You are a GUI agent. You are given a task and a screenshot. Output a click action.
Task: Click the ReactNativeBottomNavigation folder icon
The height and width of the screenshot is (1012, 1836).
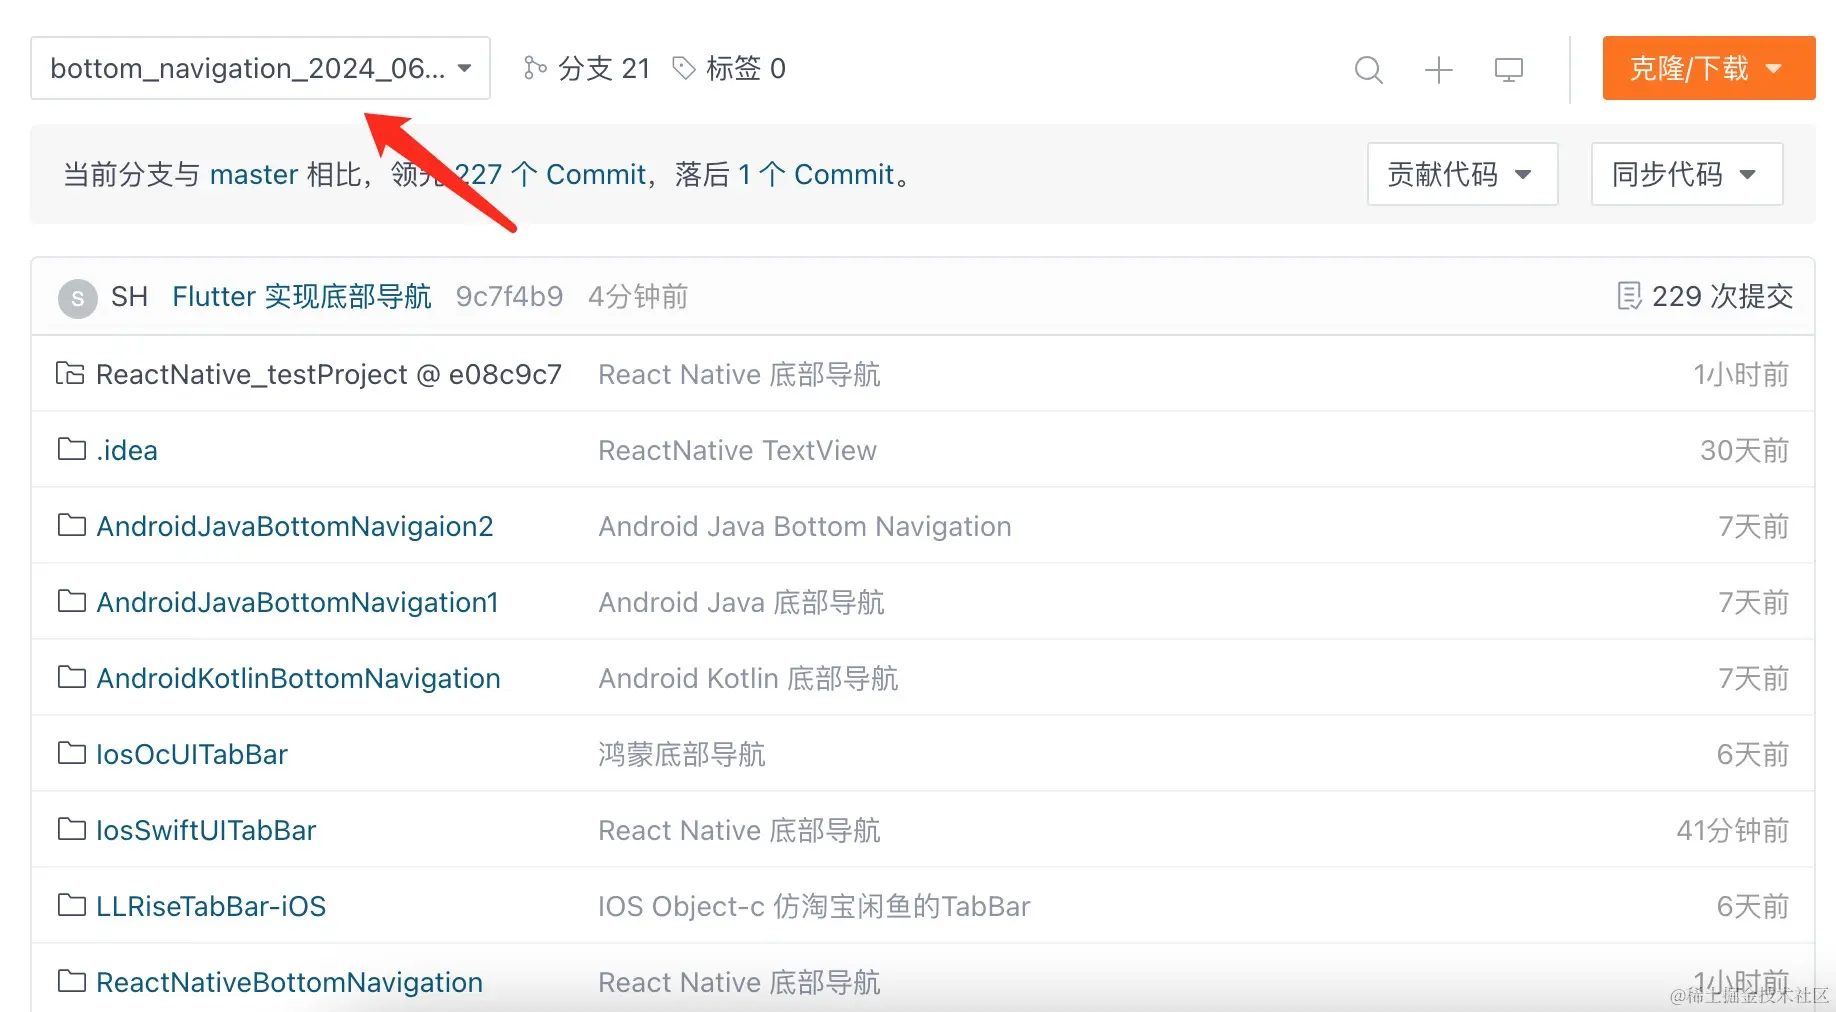(71, 981)
